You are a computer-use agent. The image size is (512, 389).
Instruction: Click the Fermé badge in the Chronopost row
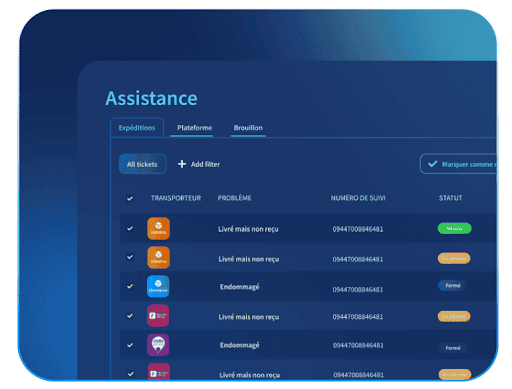453,285
